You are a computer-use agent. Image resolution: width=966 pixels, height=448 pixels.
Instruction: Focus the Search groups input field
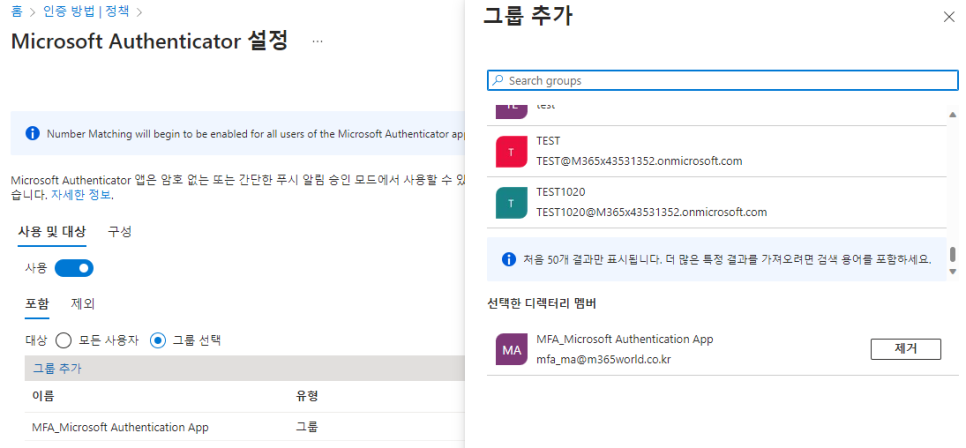[723, 81]
